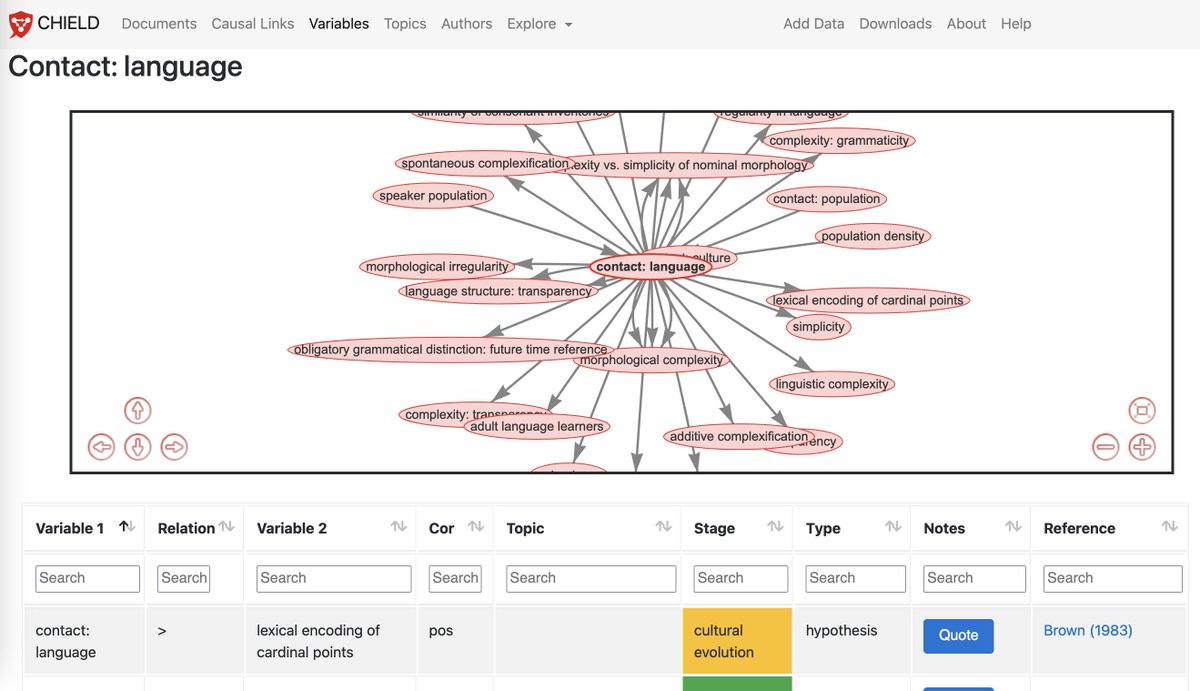Zoom into the graph with the plus icon
1200x691 pixels.
point(1142,447)
